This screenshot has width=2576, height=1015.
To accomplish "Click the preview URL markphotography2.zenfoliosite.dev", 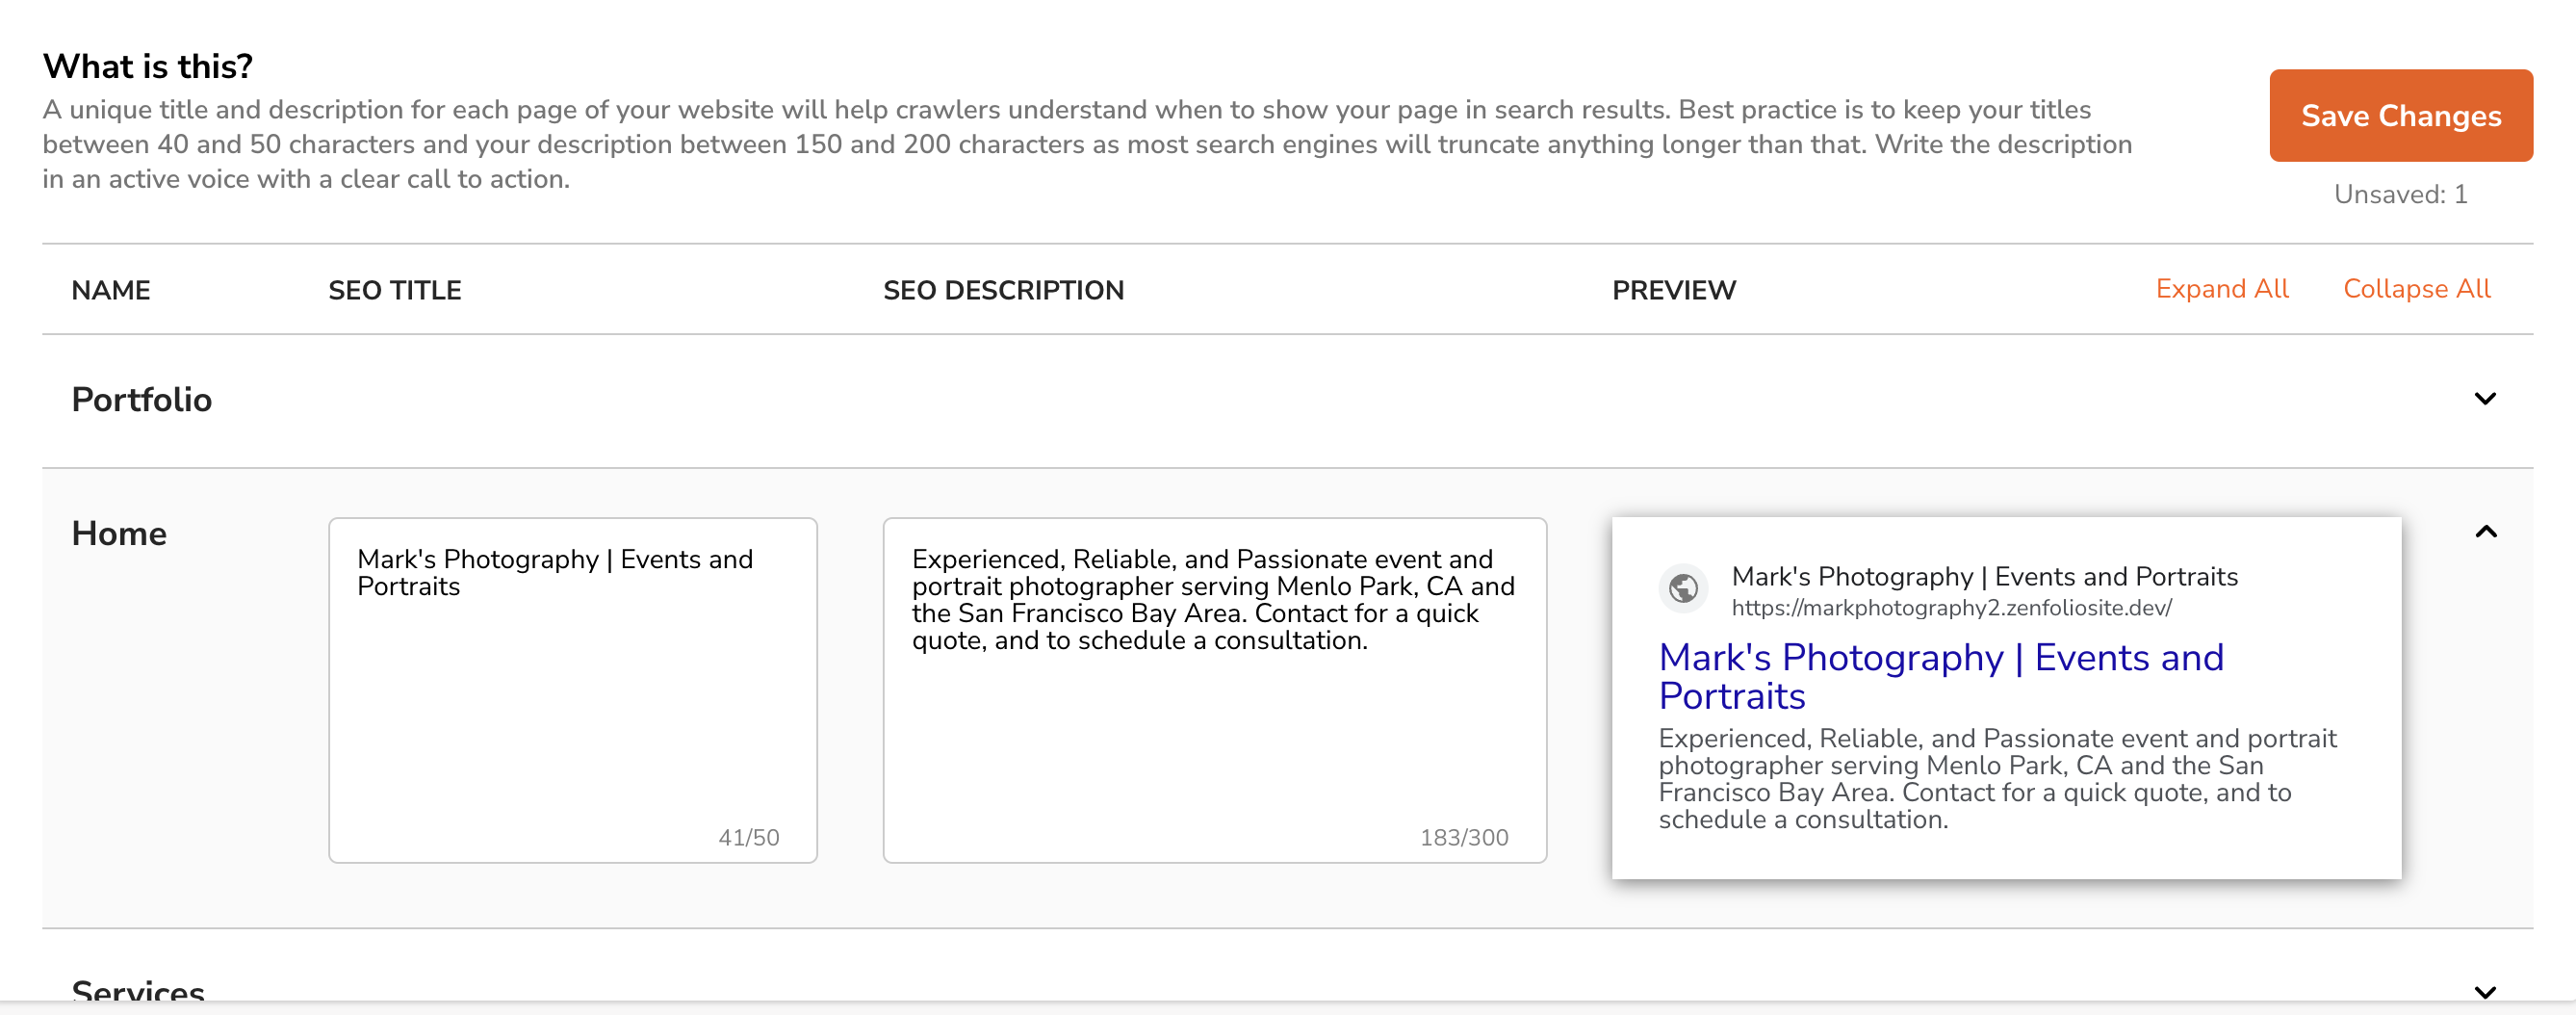I will point(1951,608).
